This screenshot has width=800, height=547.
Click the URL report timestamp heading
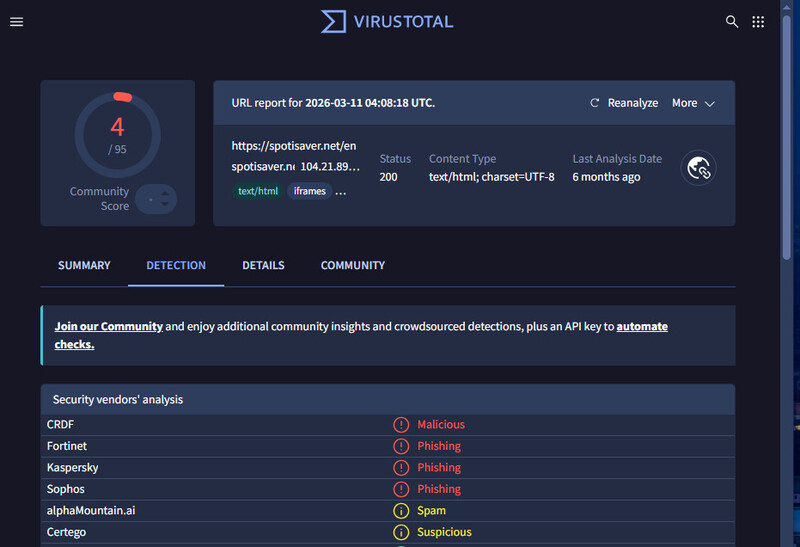(333, 103)
